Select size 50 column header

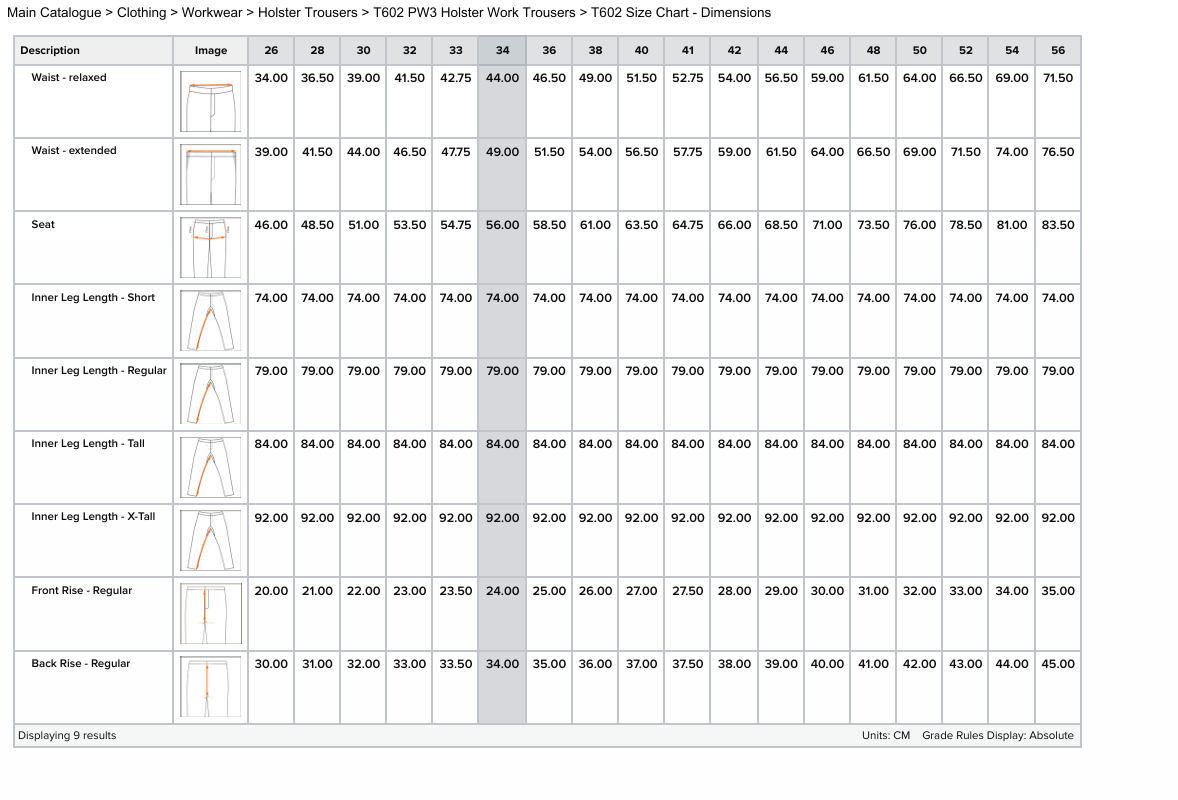[x=920, y=50]
